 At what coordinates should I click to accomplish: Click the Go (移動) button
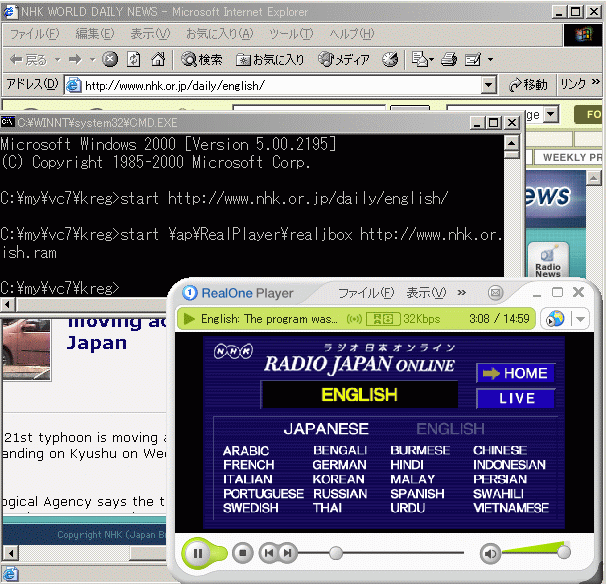coord(528,85)
